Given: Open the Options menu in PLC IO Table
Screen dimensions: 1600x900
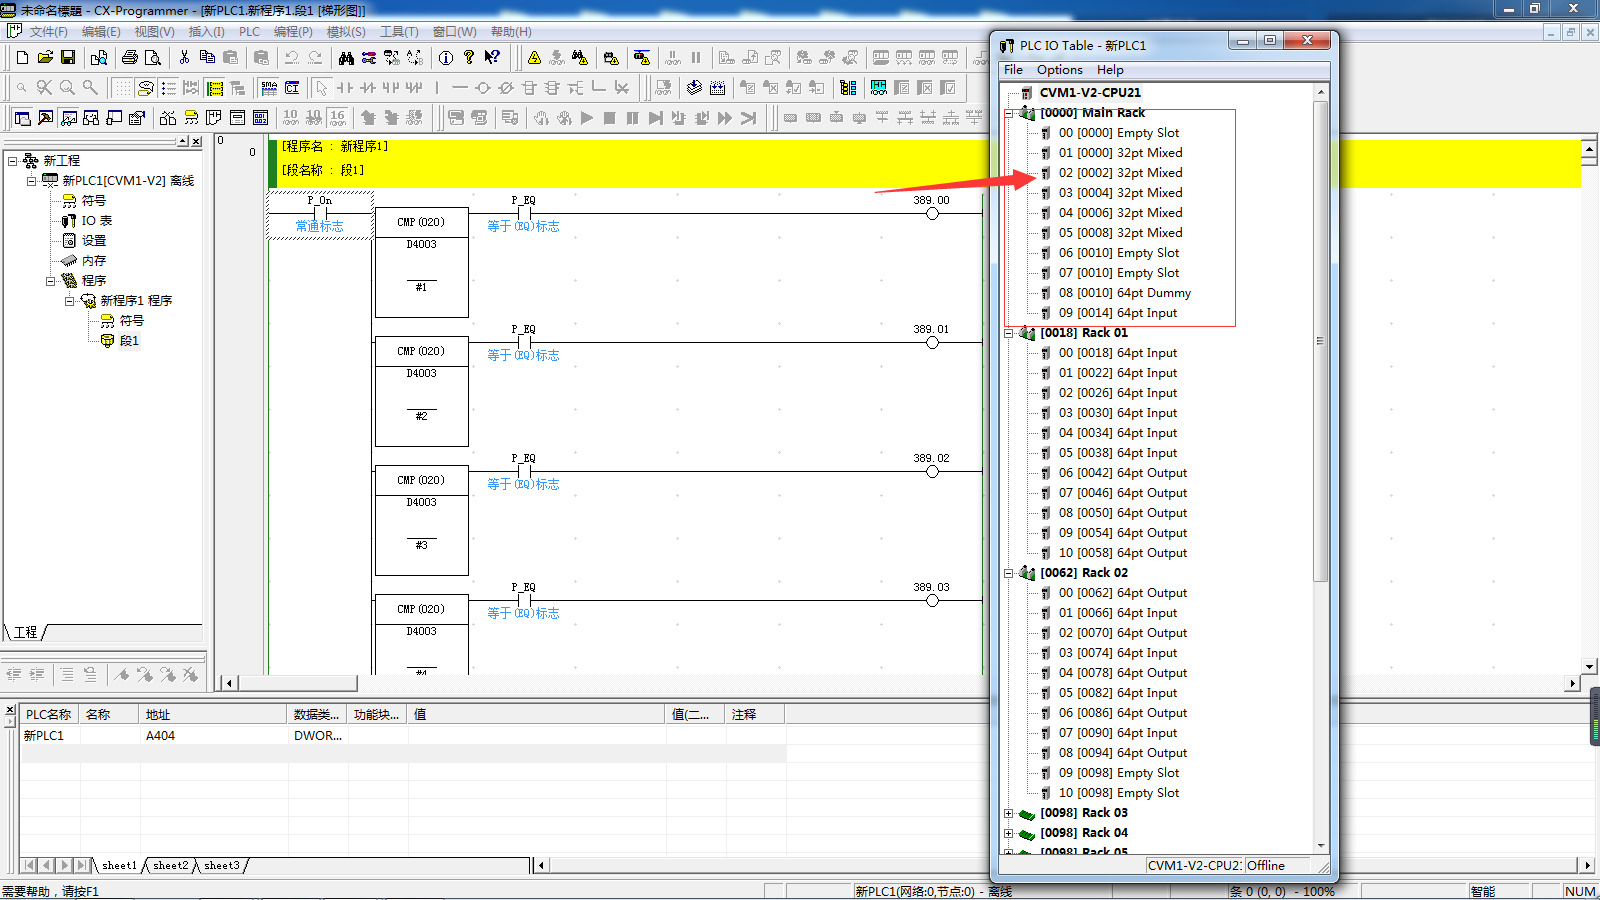Looking at the screenshot, I should [x=1059, y=70].
